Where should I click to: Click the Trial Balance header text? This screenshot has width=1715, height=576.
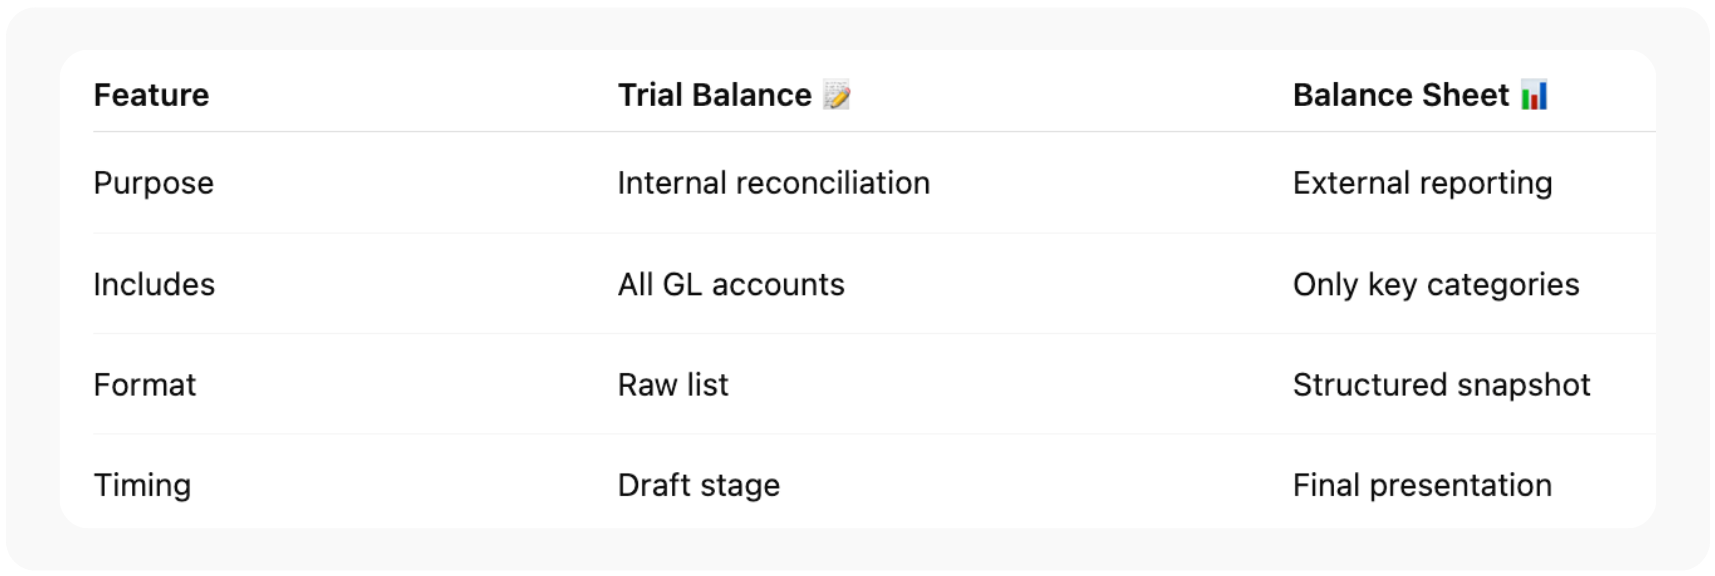click(x=714, y=95)
